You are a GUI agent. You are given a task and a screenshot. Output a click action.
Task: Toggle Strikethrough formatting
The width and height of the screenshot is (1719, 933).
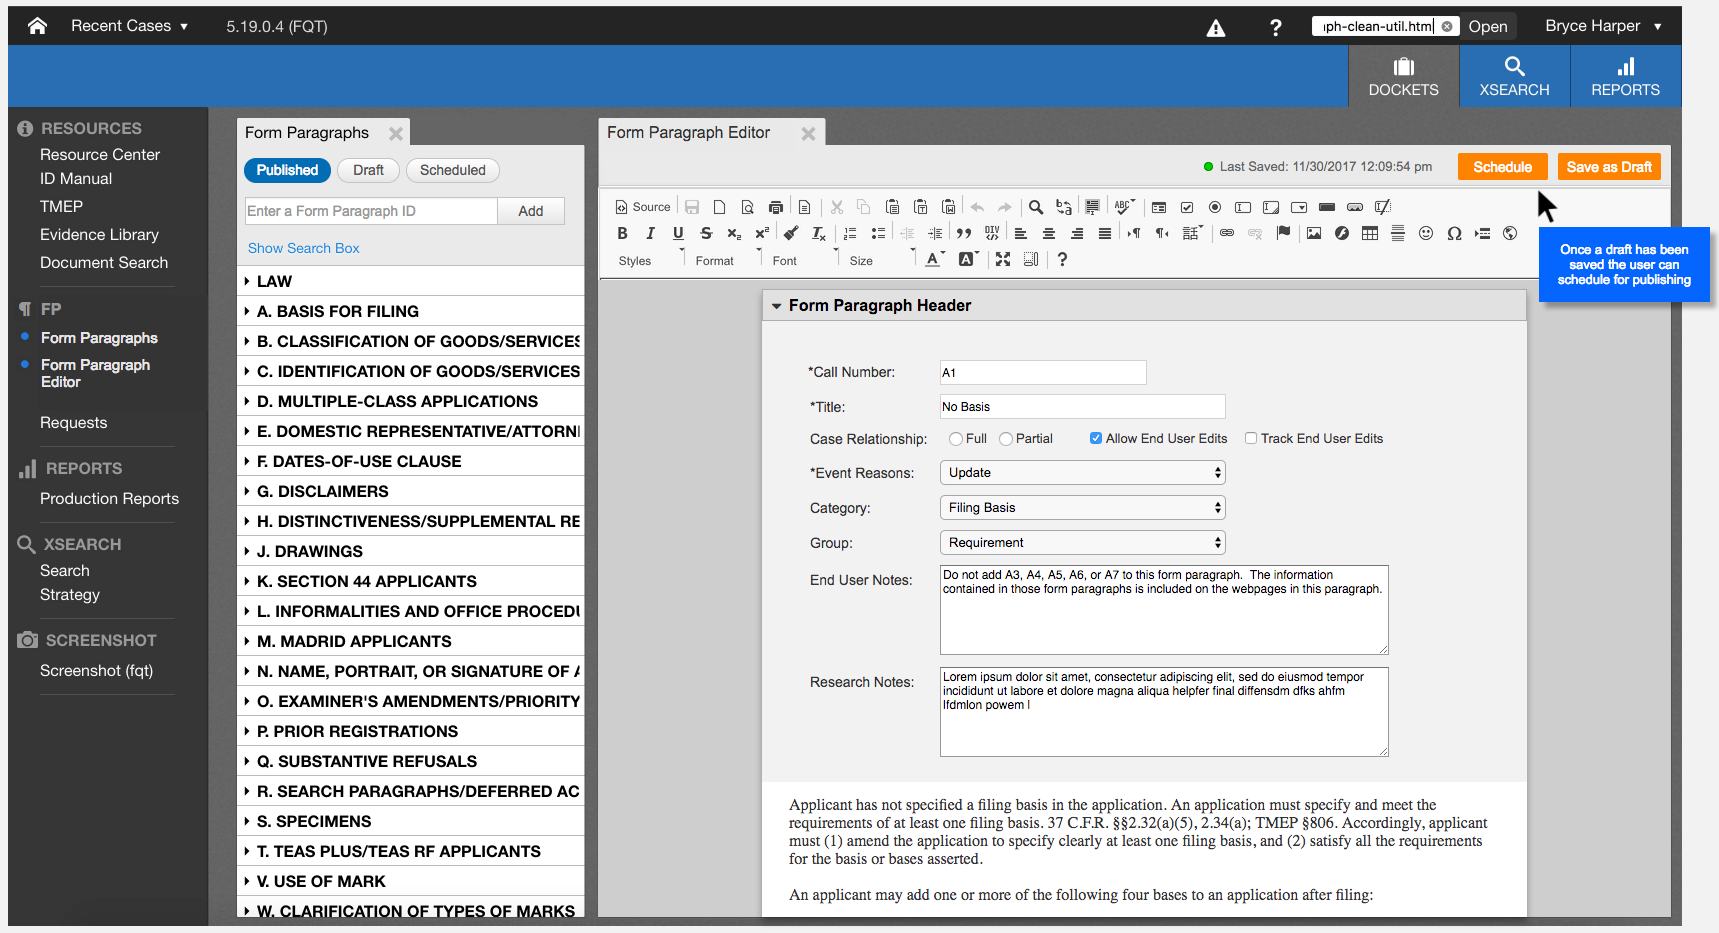click(706, 233)
